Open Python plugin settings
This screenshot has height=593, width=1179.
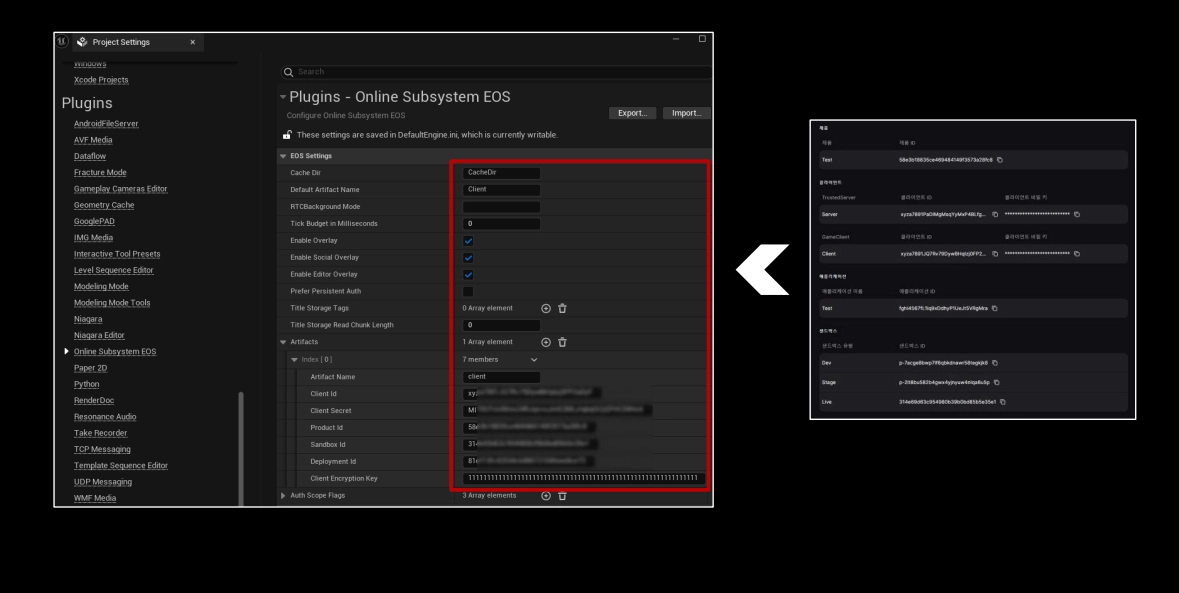(86, 384)
